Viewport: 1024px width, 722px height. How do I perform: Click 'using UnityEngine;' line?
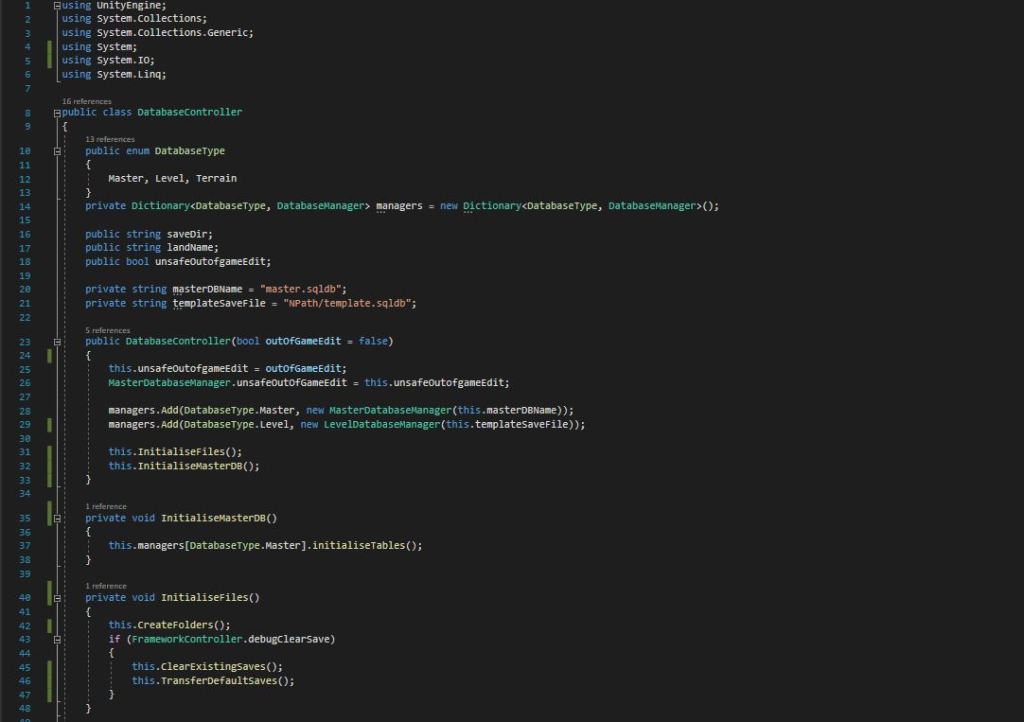point(114,6)
